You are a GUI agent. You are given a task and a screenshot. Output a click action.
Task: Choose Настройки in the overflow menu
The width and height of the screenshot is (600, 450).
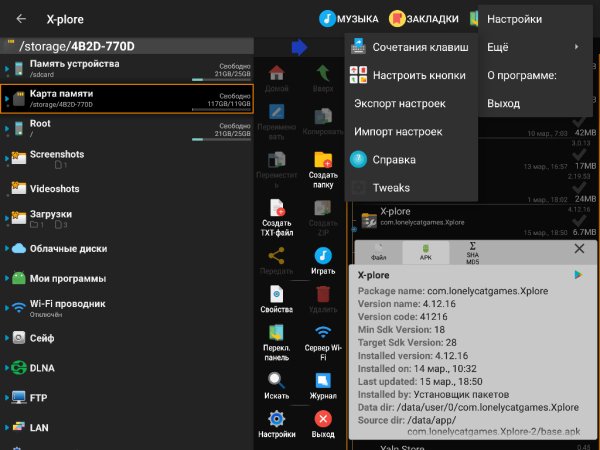[535, 19]
